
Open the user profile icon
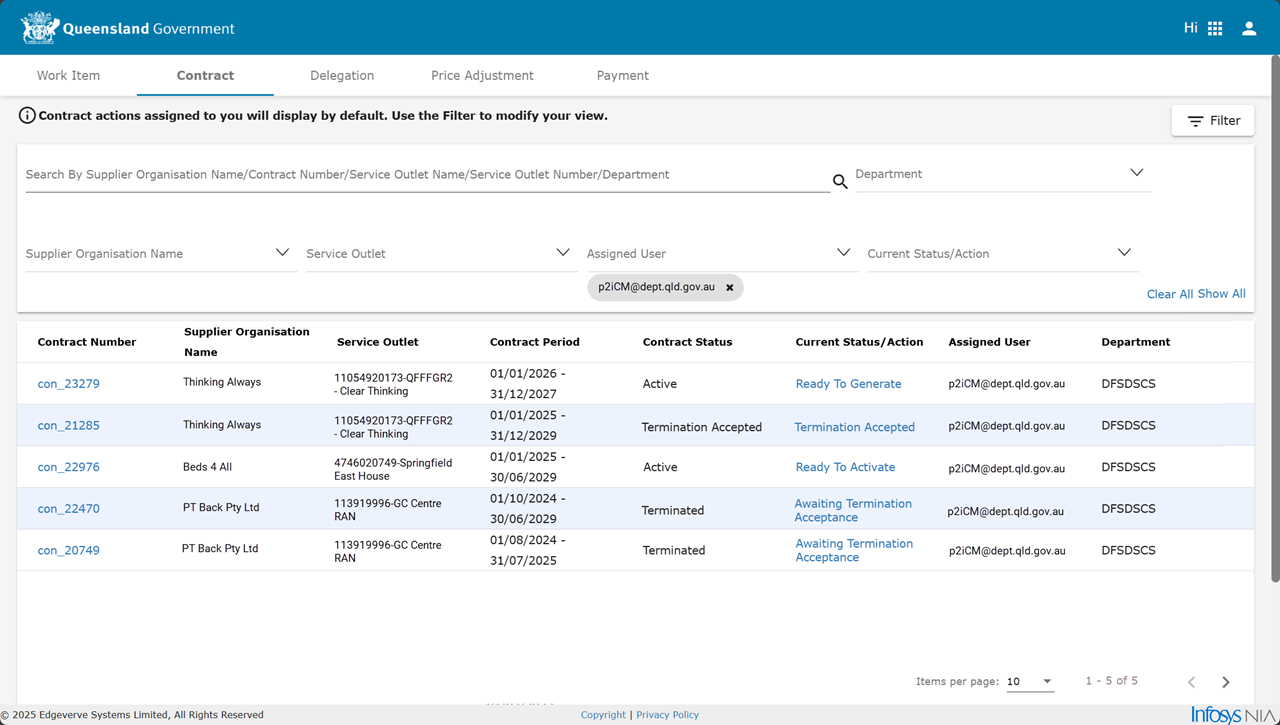pyautogui.click(x=1249, y=29)
